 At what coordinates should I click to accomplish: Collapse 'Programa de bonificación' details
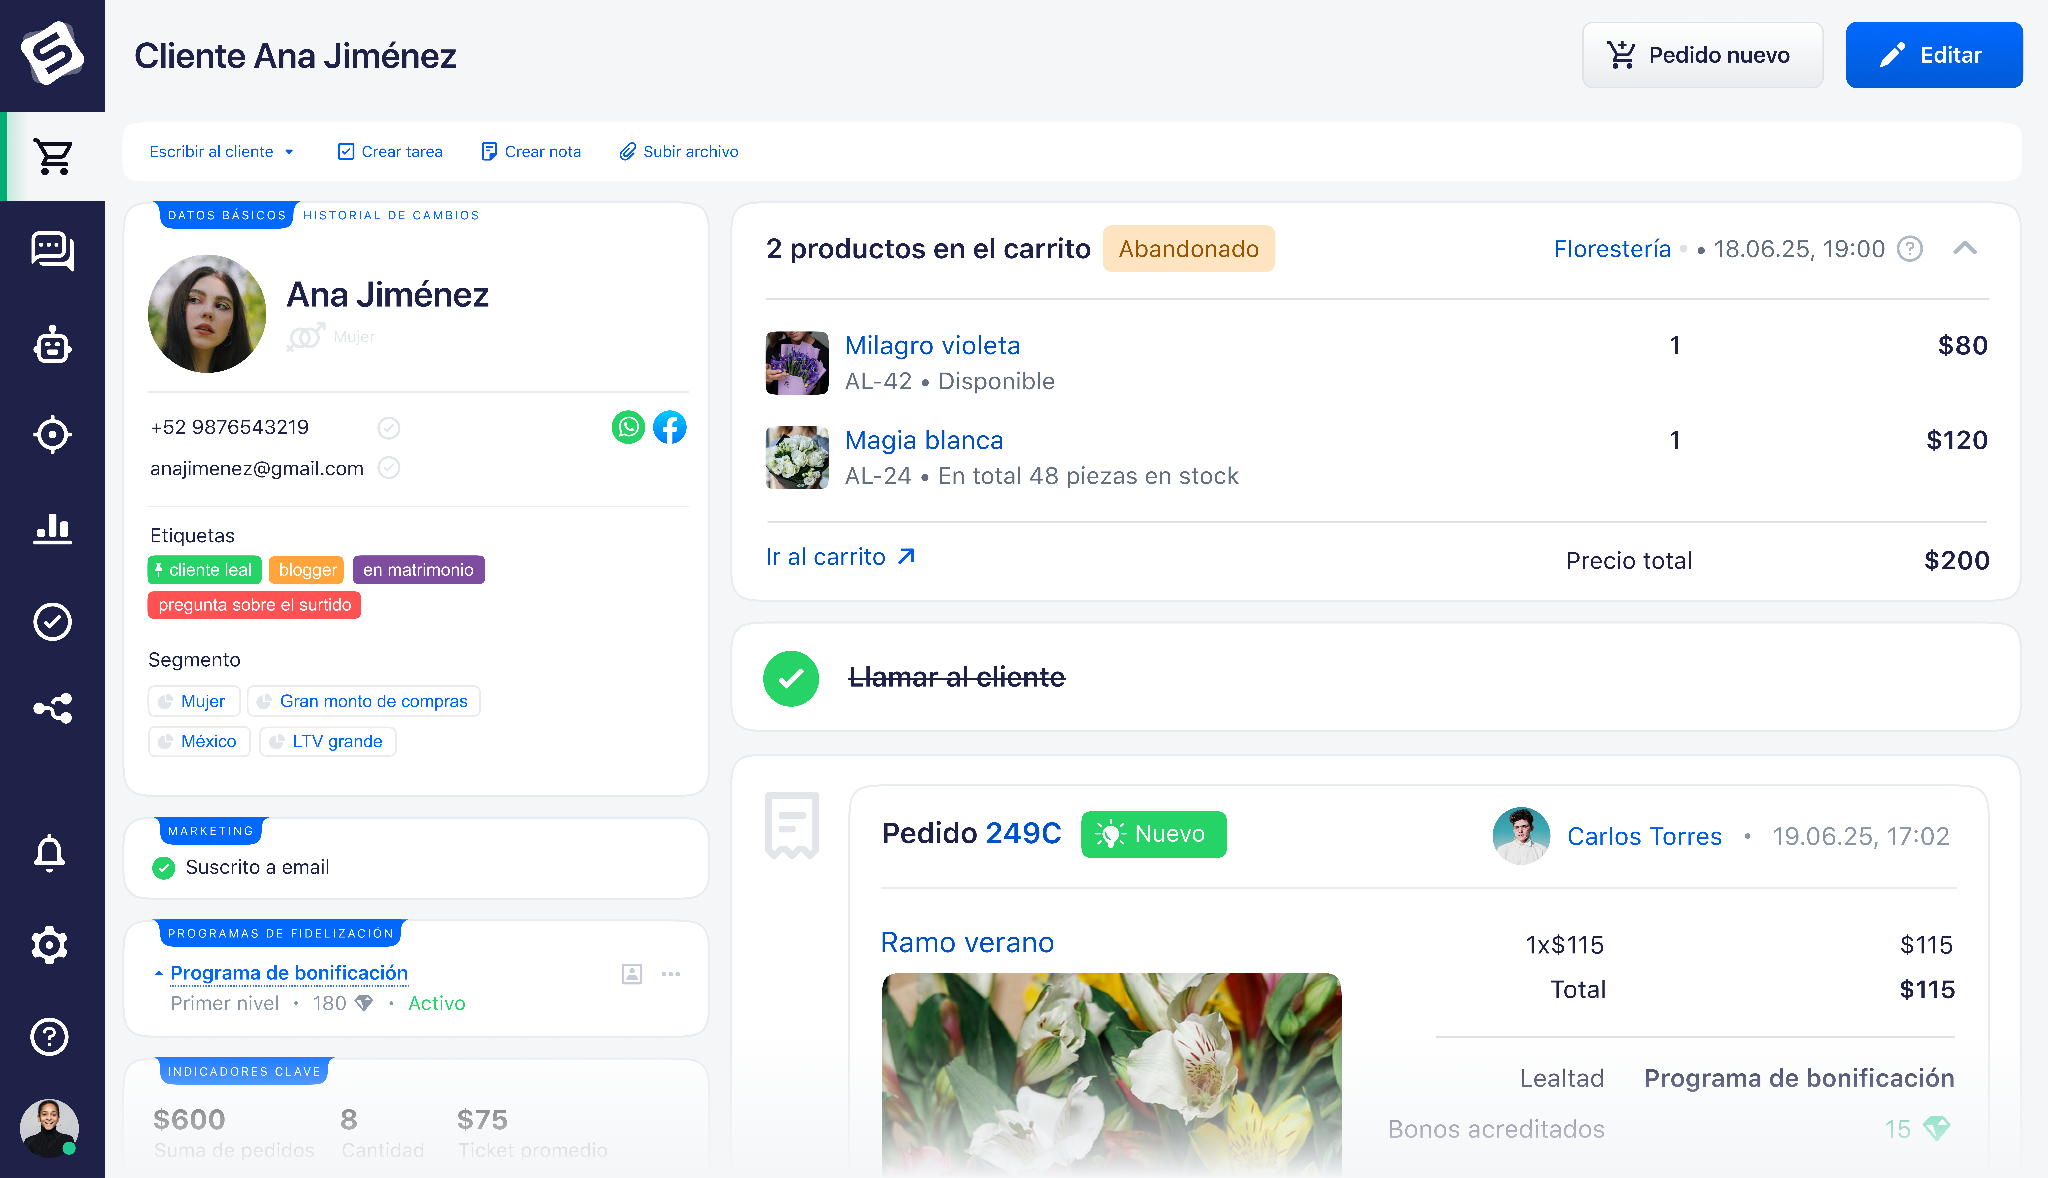coord(158,972)
